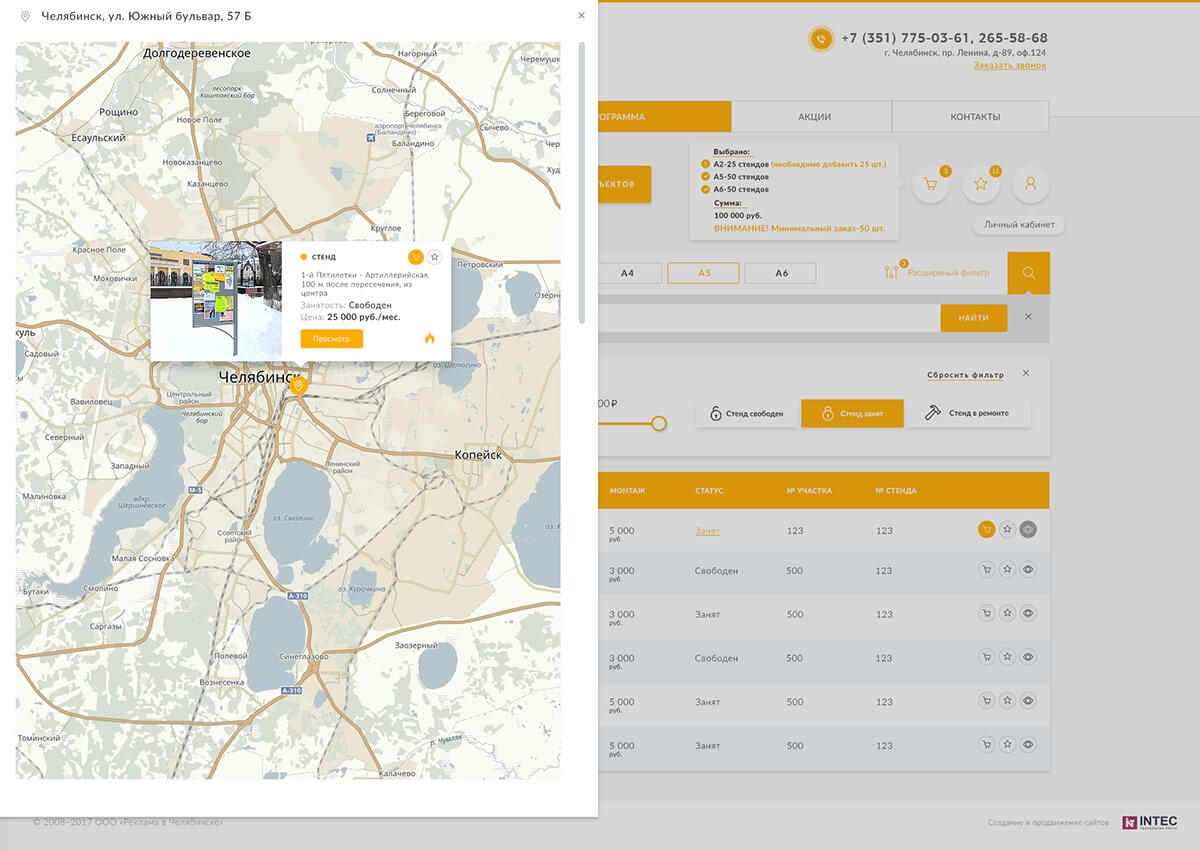Open the shopping cart in header
This screenshot has height=850, width=1200.
click(930, 184)
